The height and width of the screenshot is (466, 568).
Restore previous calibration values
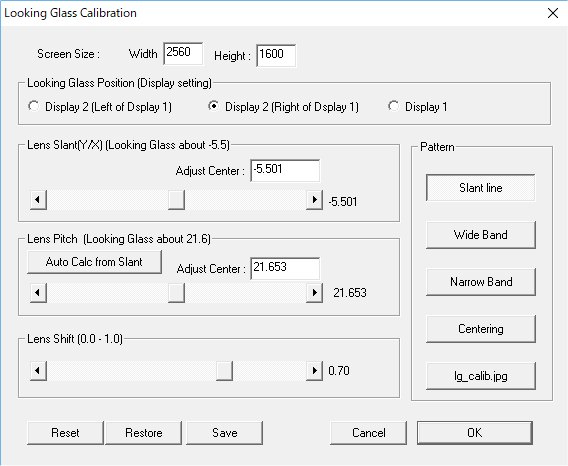pyautogui.click(x=143, y=433)
